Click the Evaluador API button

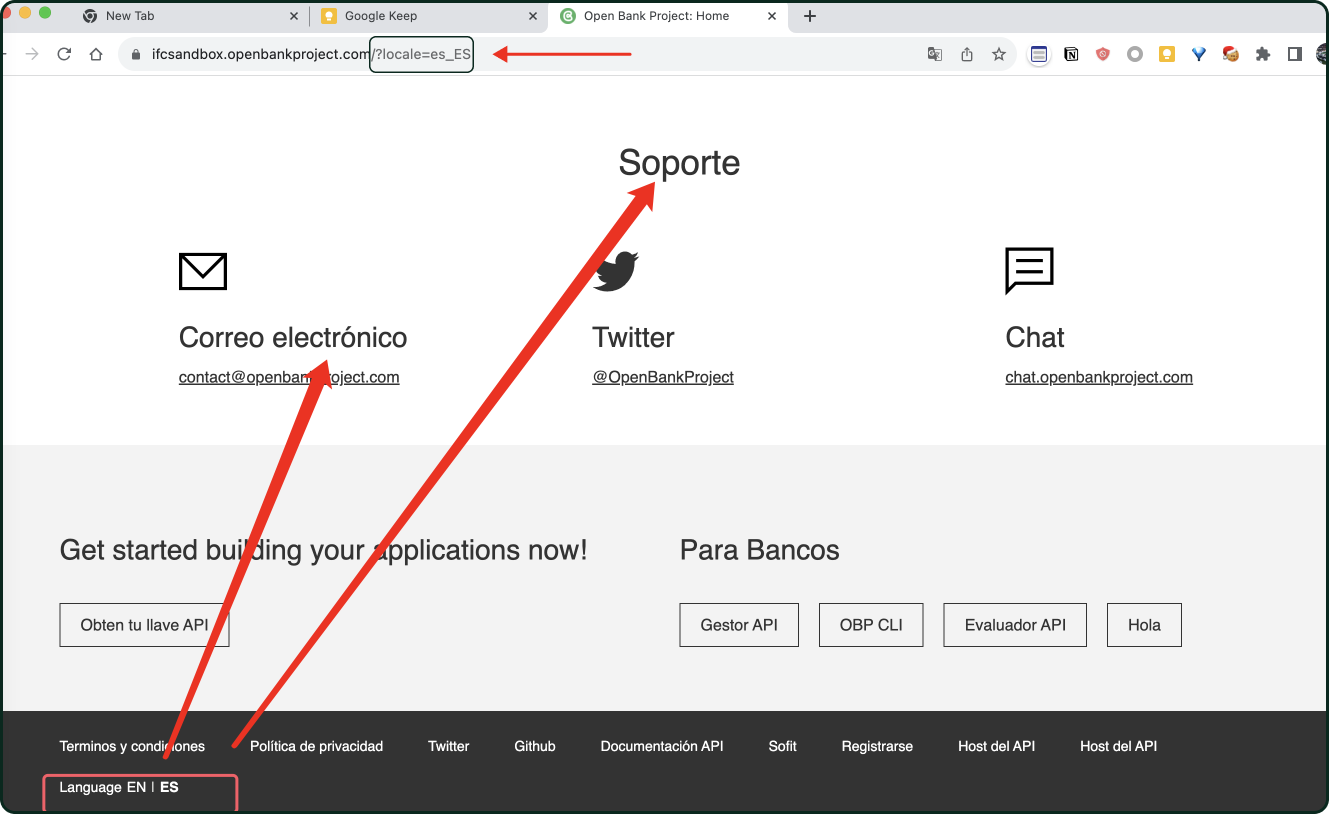pyautogui.click(x=1015, y=625)
